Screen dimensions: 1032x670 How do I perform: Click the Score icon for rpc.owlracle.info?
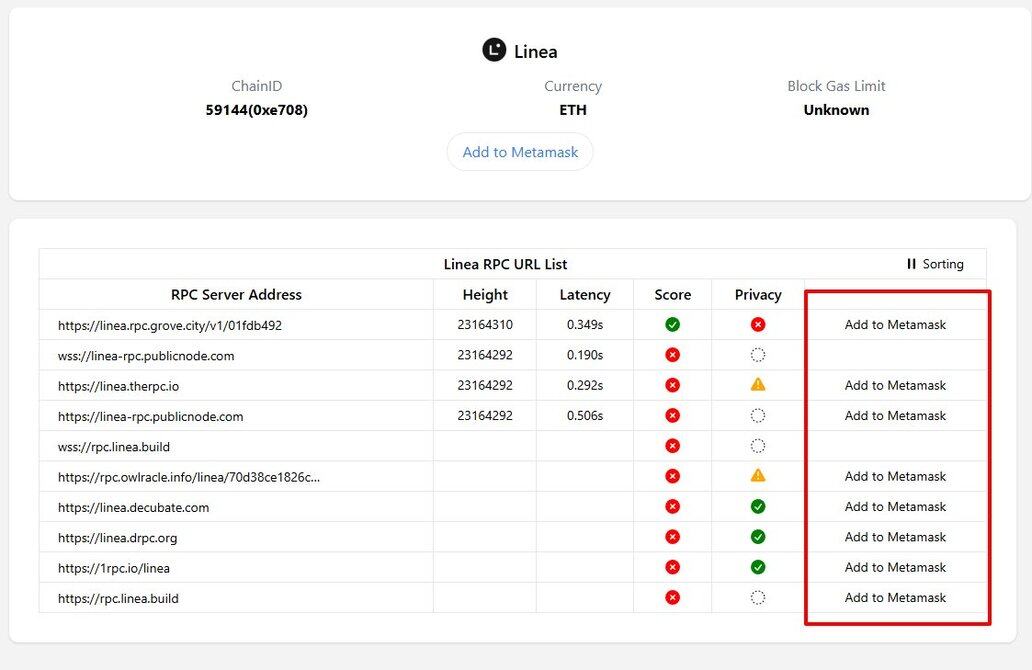[672, 476]
